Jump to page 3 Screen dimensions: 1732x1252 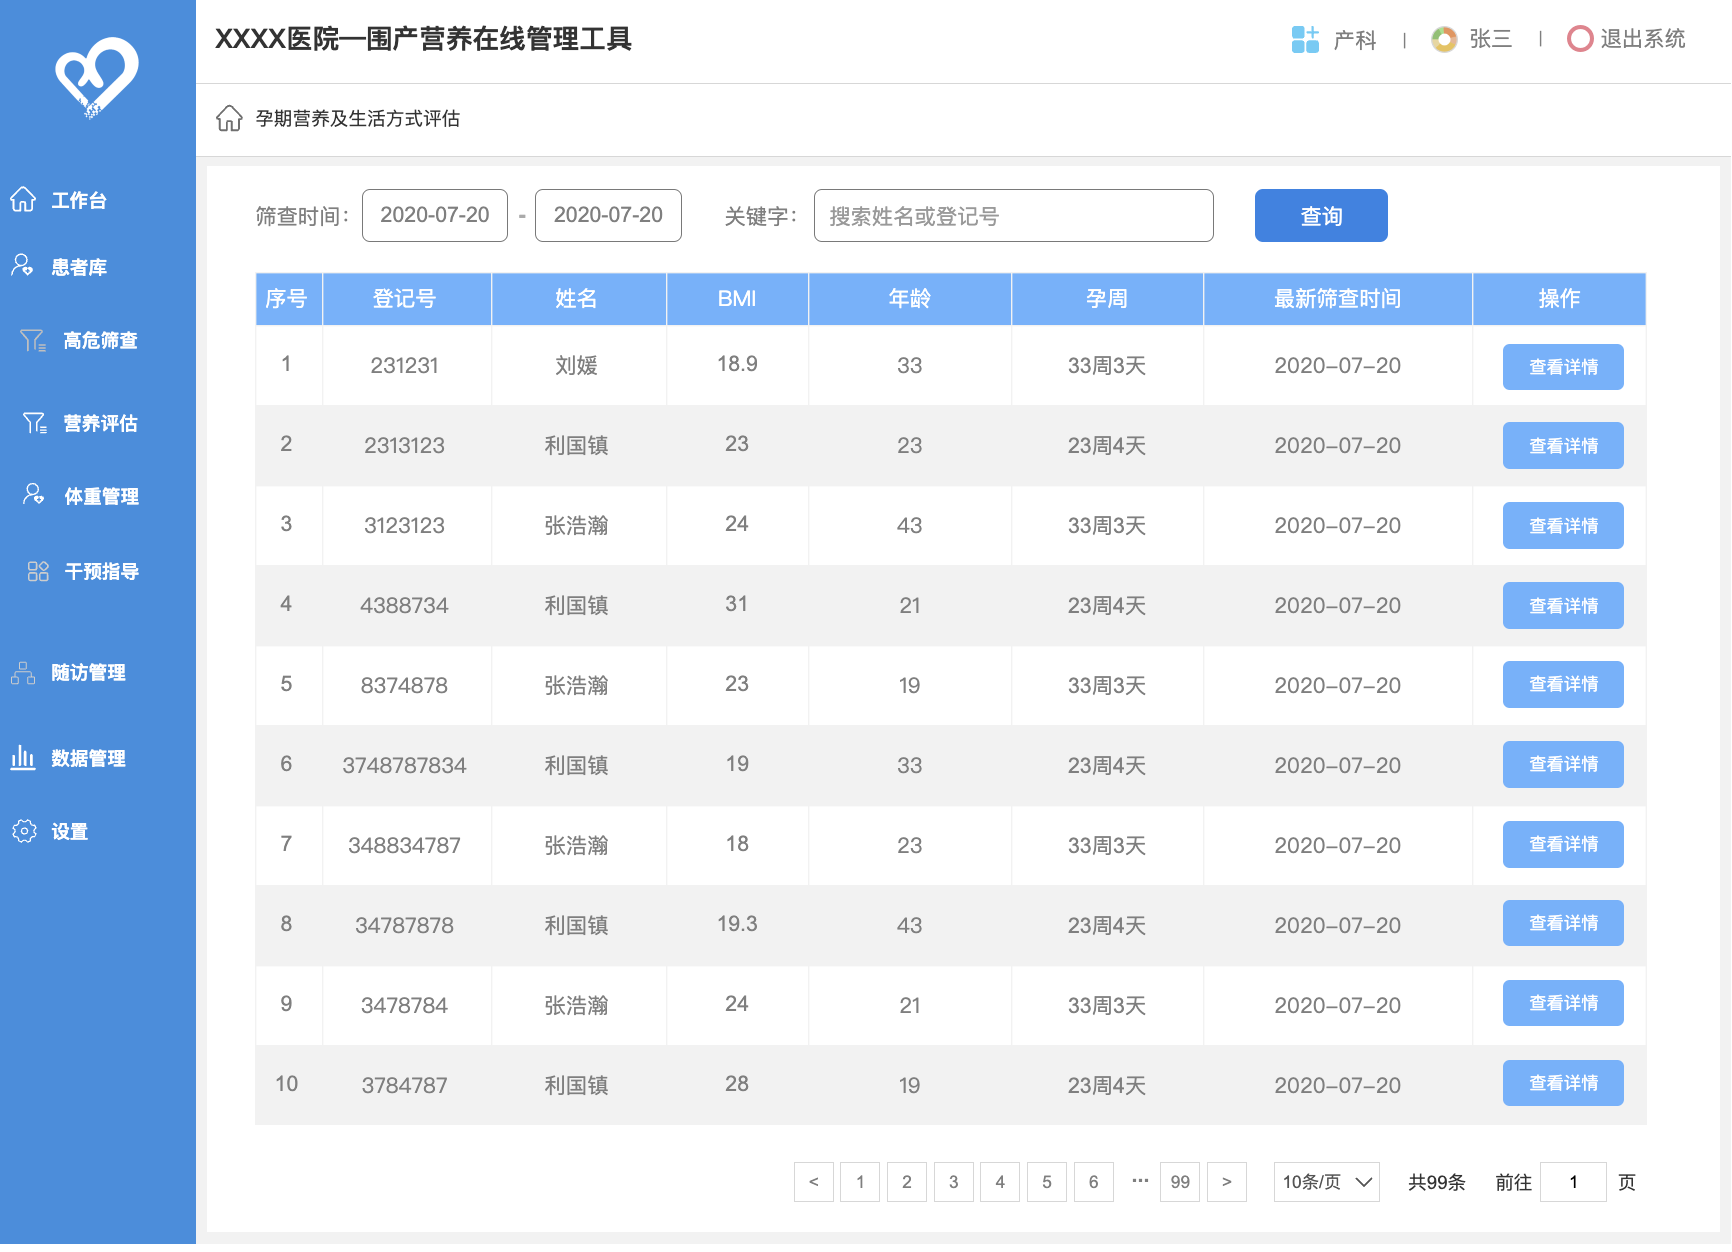pos(954,1182)
